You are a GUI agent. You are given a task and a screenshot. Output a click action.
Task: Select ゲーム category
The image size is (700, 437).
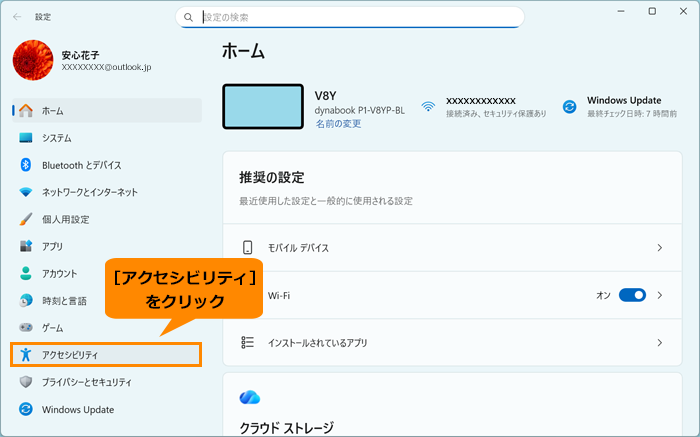(x=107, y=328)
